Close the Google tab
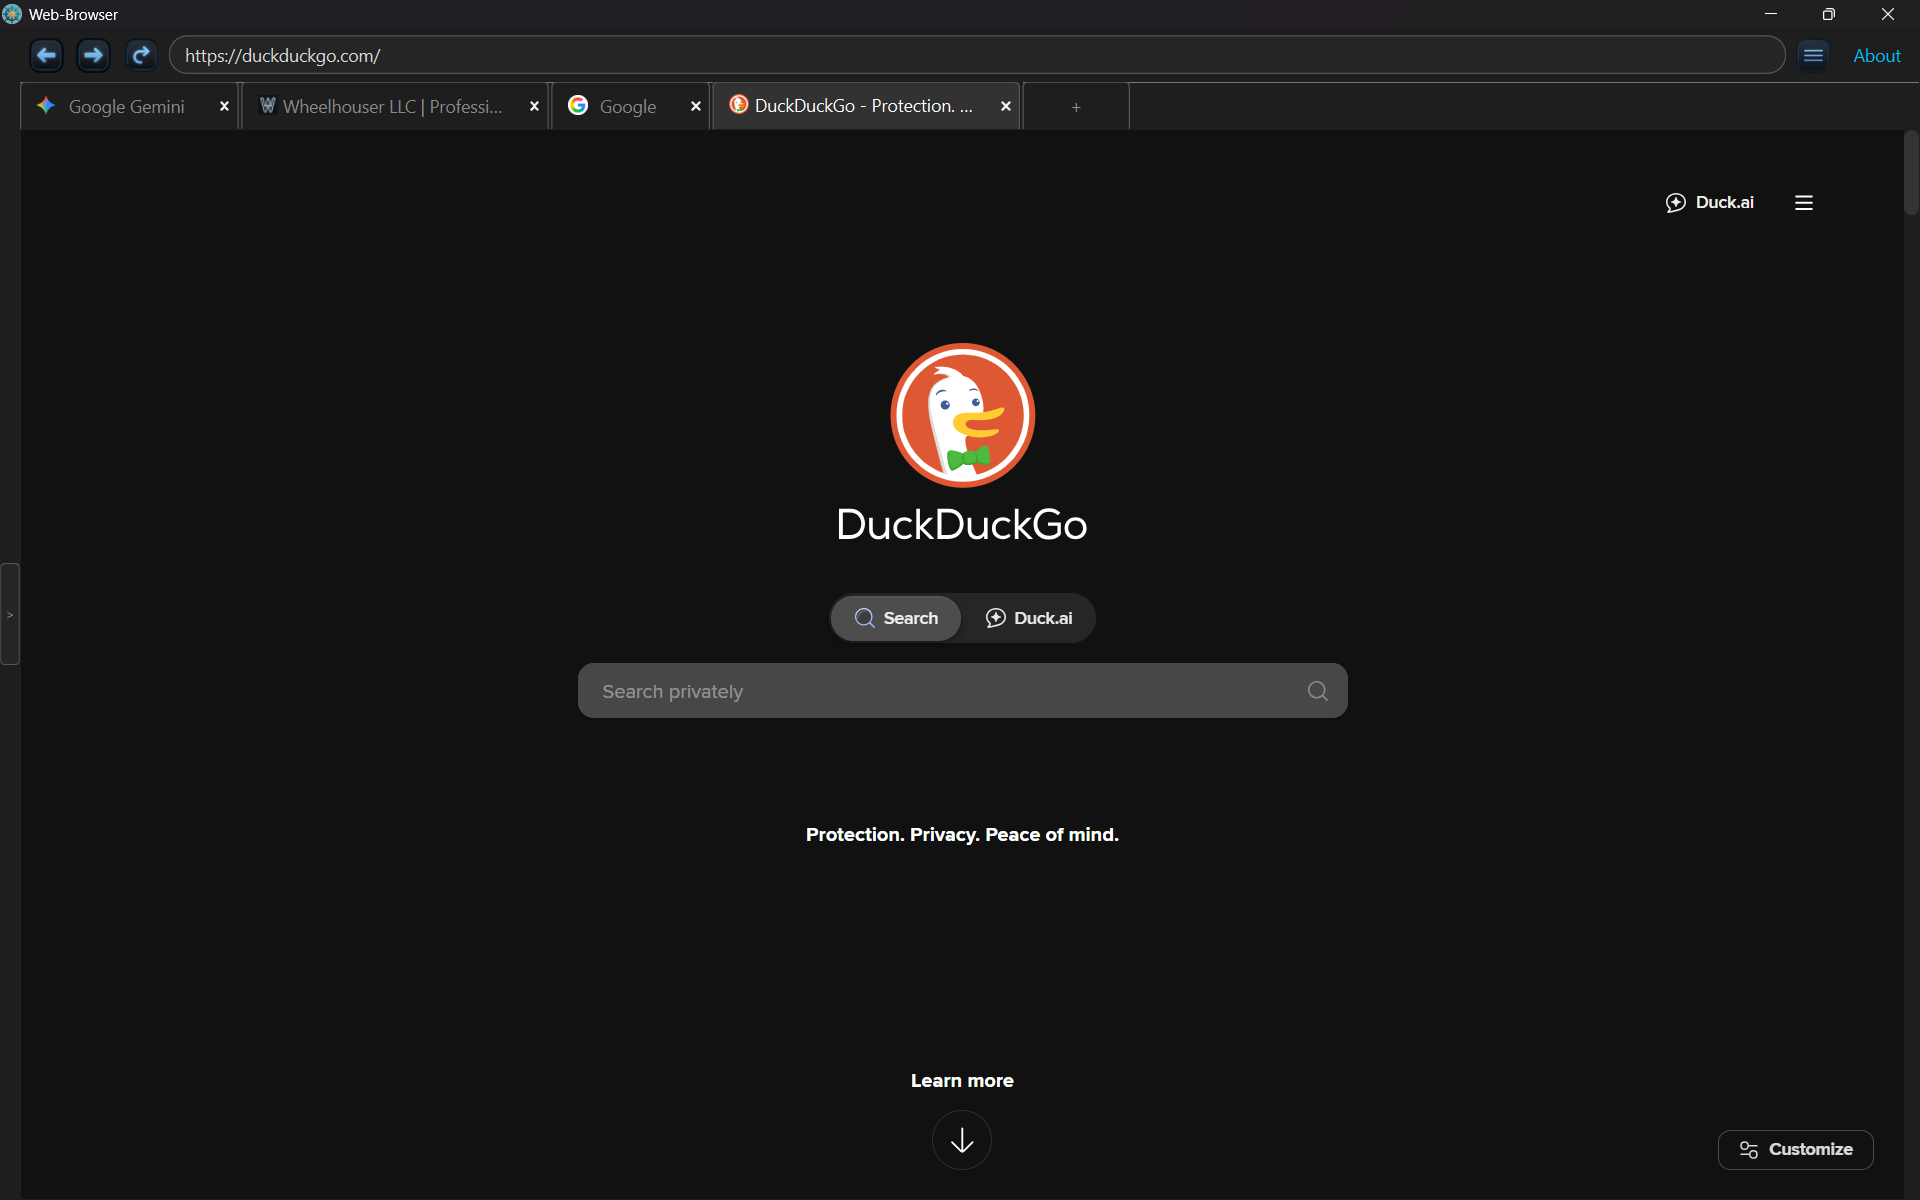 pos(696,106)
